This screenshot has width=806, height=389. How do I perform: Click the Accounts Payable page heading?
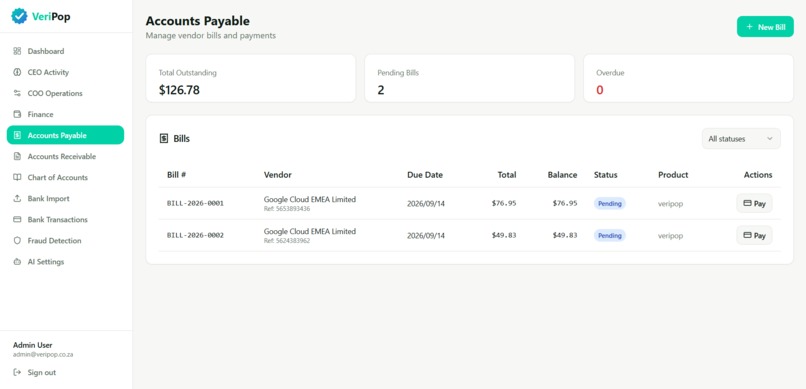(x=197, y=21)
